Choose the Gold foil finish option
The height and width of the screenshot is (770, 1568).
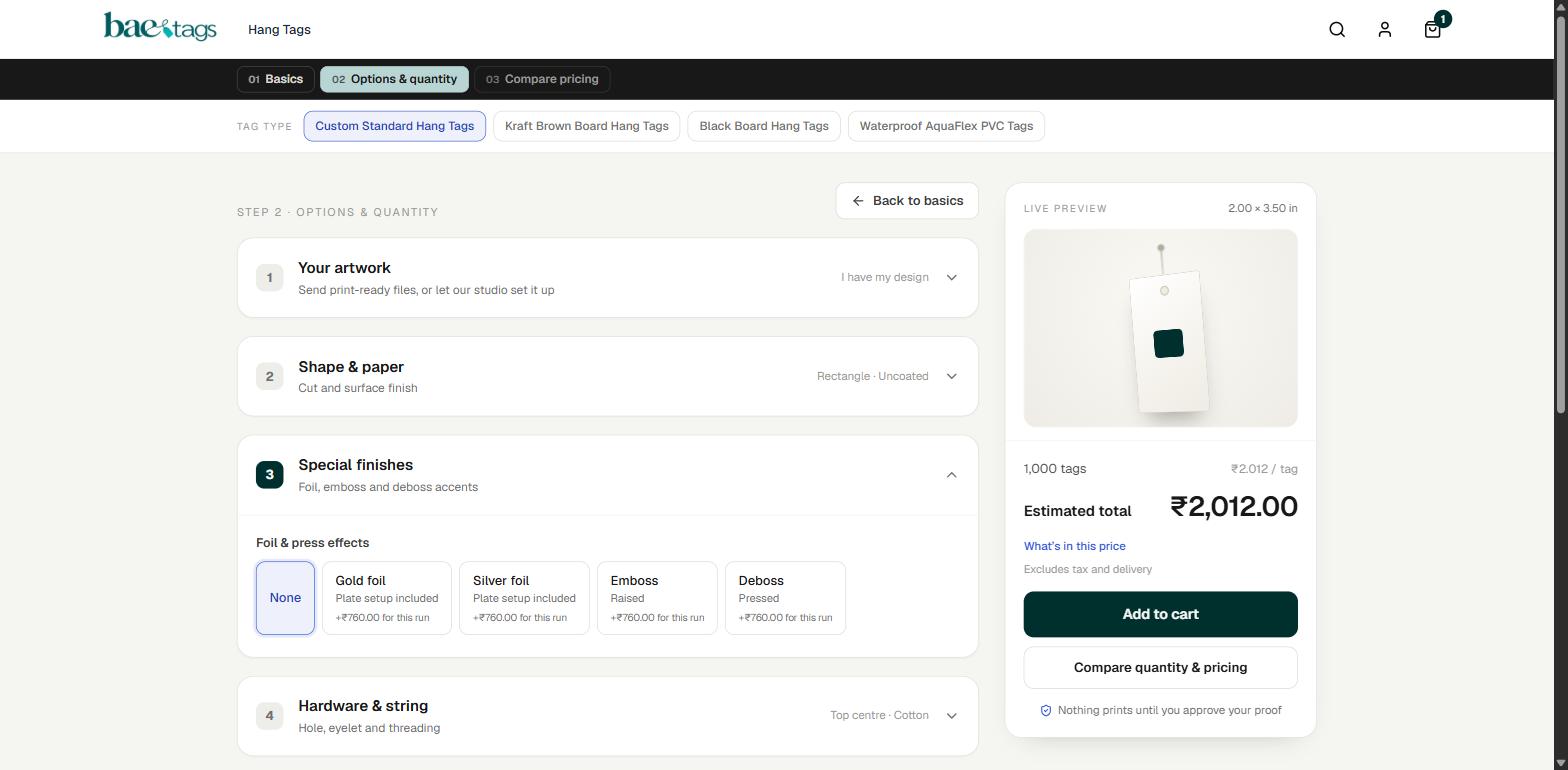click(387, 598)
